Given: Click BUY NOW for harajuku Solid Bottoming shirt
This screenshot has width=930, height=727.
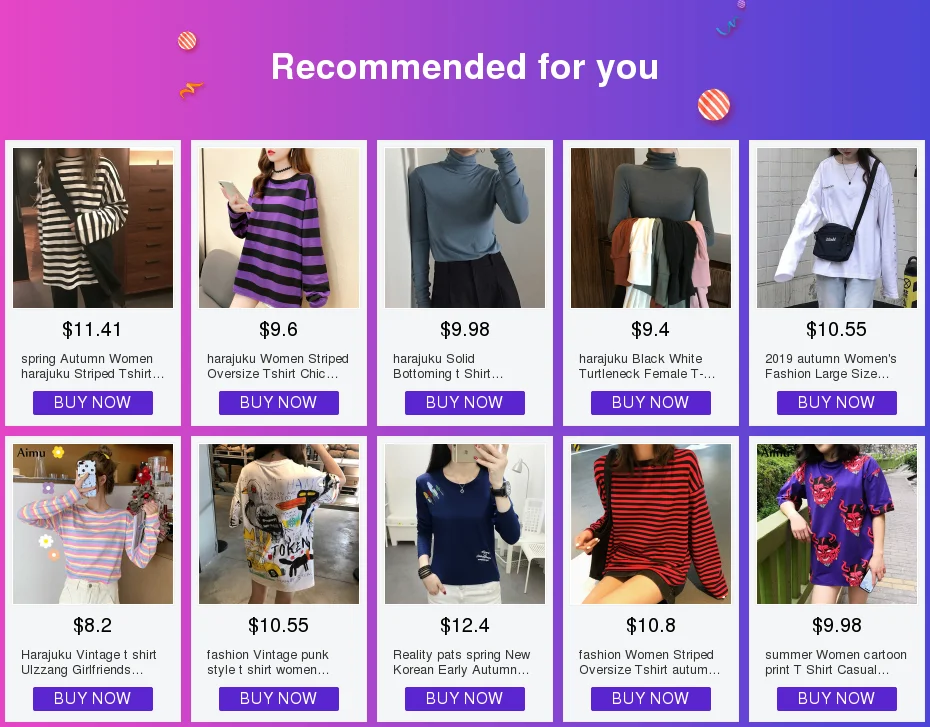Looking at the screenshot, I should pos(464,403).
